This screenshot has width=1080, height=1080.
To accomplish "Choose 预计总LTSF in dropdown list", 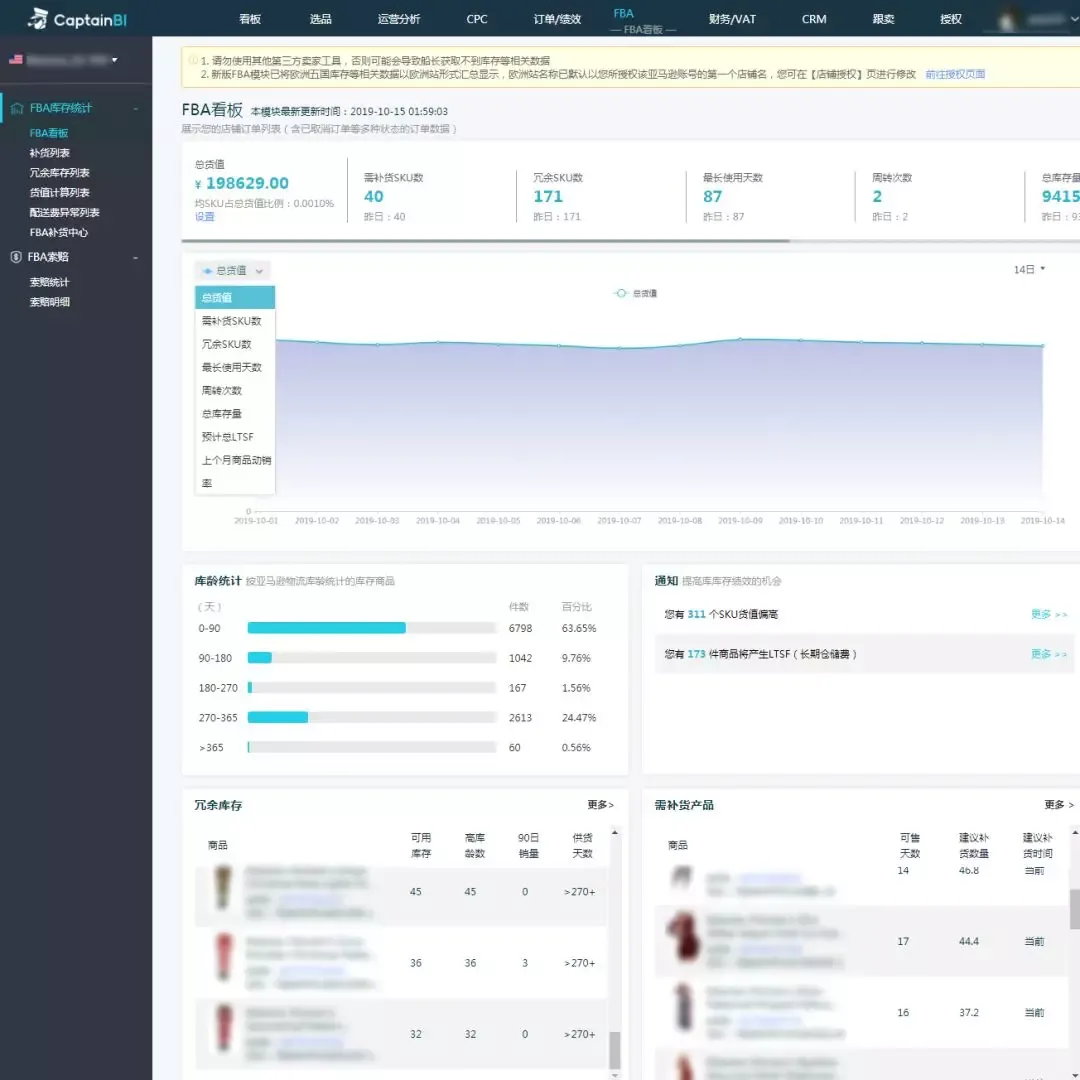I will click(x=235, y=437).
